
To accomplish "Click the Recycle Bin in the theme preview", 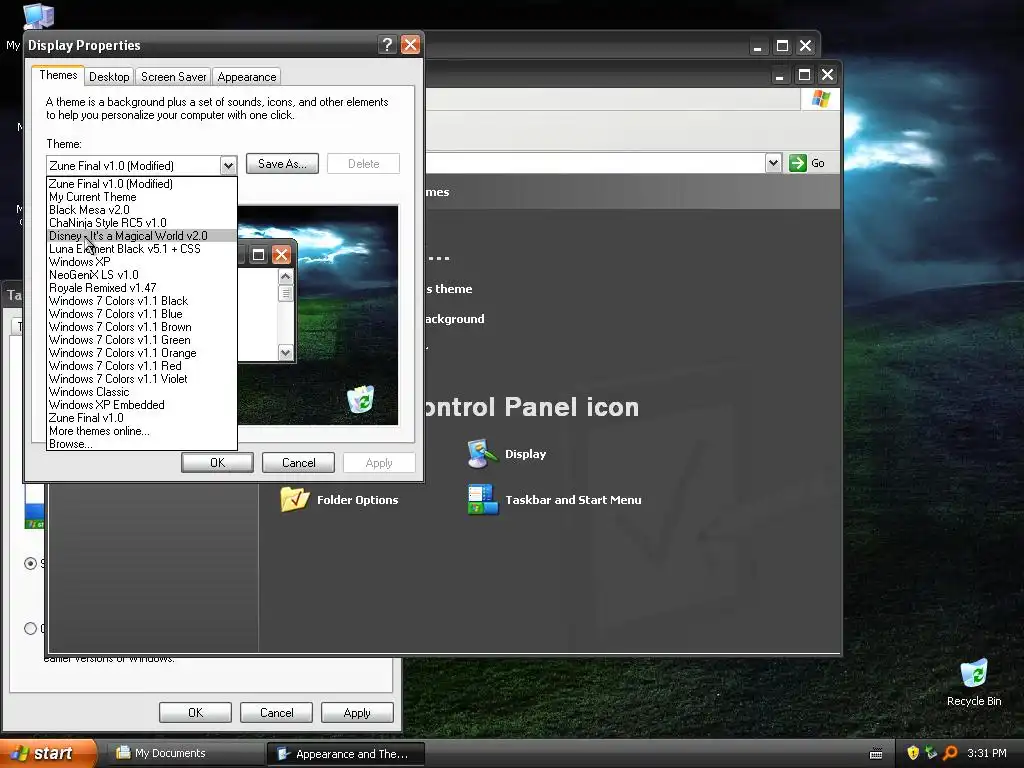I will (360, 399).
